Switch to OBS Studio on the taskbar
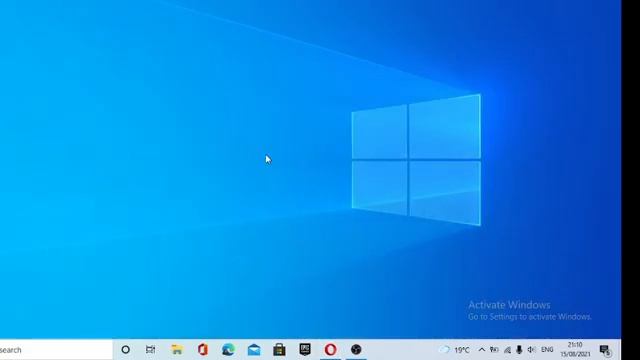The height and width of the screenshot is (360, 640). click(356, 350)
